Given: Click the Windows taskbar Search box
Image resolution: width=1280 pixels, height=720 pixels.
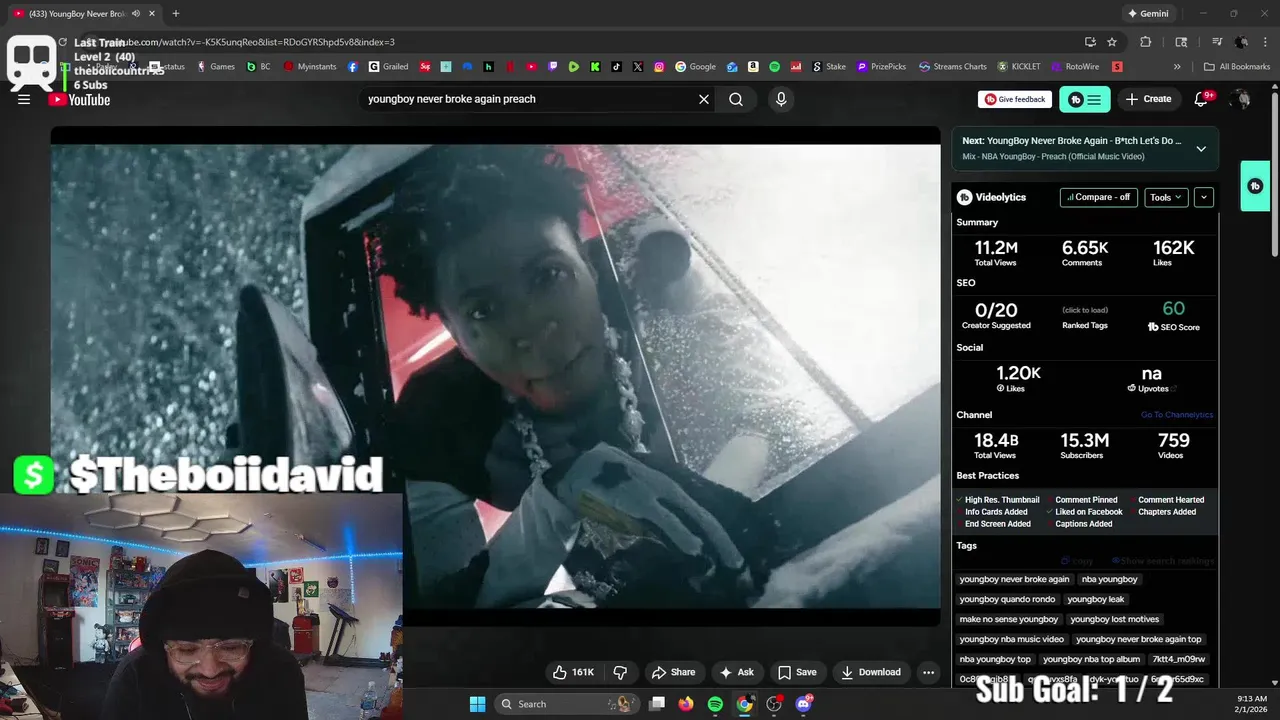Looking at the screenshot, I should click(x=566, y=704).
